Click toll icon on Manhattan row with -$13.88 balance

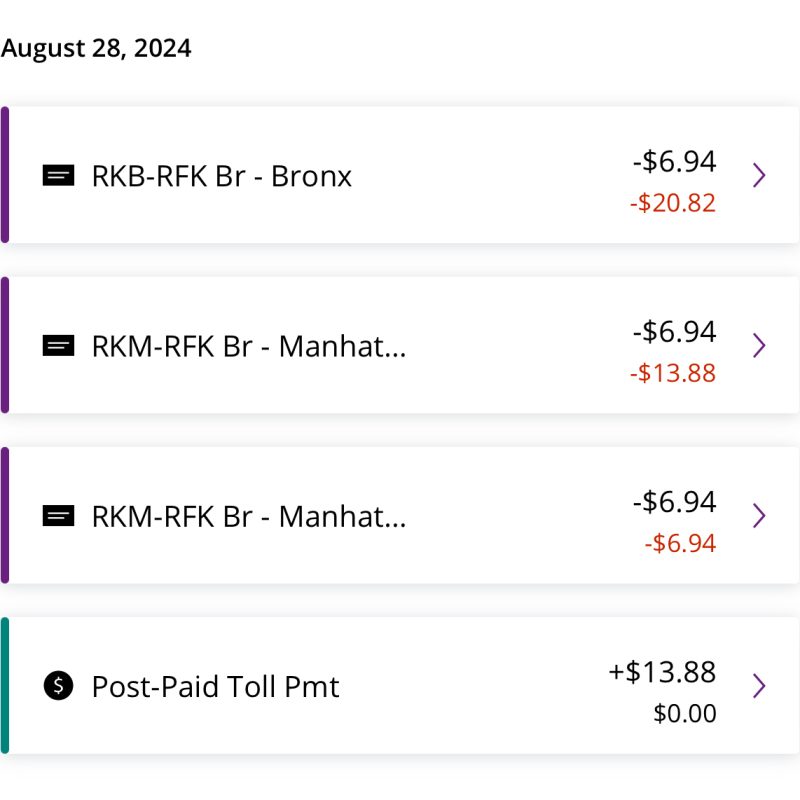tap(58, 345)
